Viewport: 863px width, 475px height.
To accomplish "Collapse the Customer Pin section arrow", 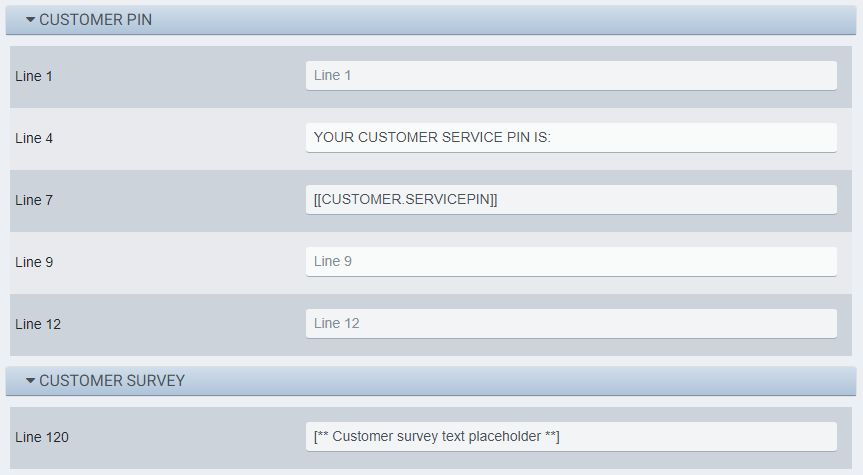I will [x=30, y=20].
